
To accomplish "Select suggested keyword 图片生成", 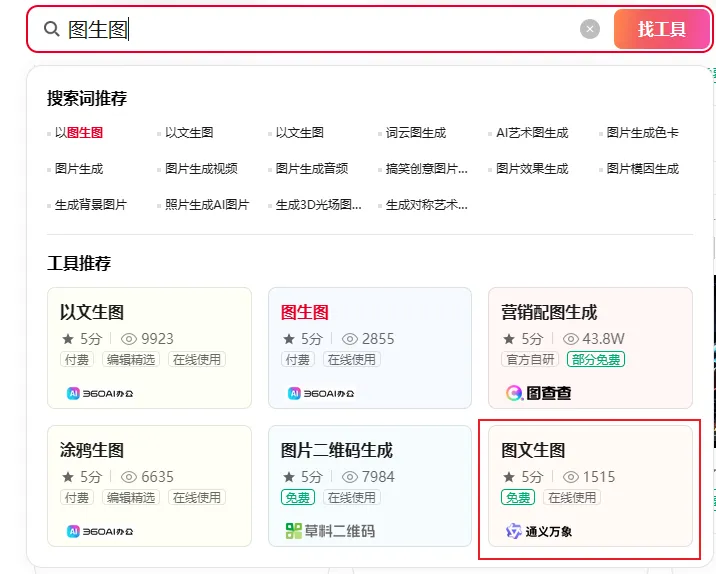I will [x=79, y=169].
